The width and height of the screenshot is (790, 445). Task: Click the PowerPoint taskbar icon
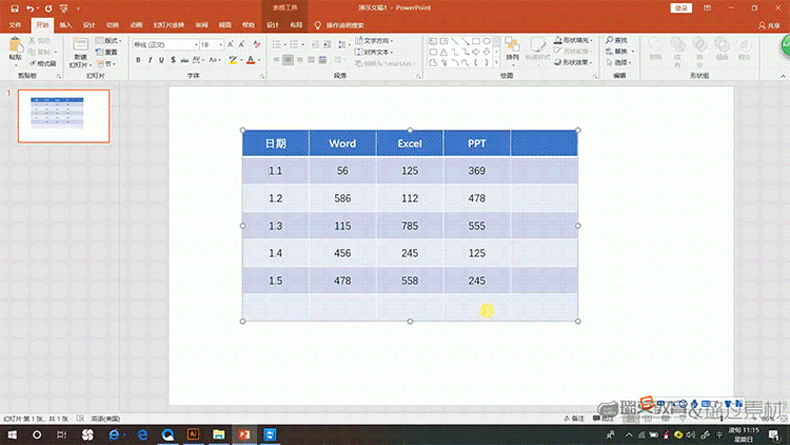click(244, 434)
